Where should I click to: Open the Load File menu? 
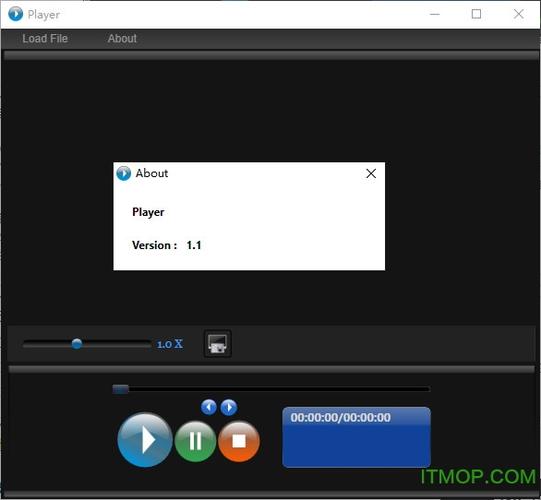[x=45, y=38]
